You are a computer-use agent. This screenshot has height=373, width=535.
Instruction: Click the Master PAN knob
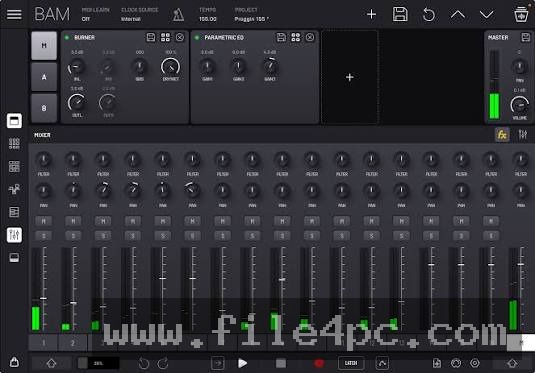coord(519,67)
